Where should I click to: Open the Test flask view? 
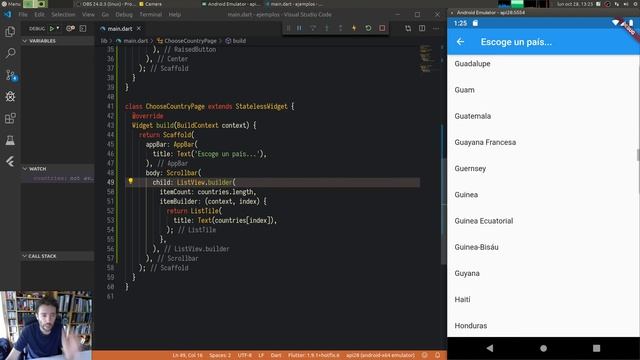10,140
